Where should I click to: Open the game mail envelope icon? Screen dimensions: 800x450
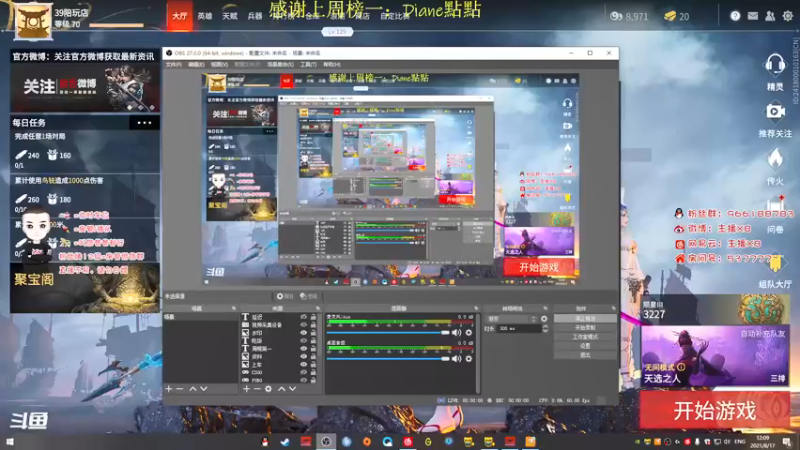click(x=753, y=16)
